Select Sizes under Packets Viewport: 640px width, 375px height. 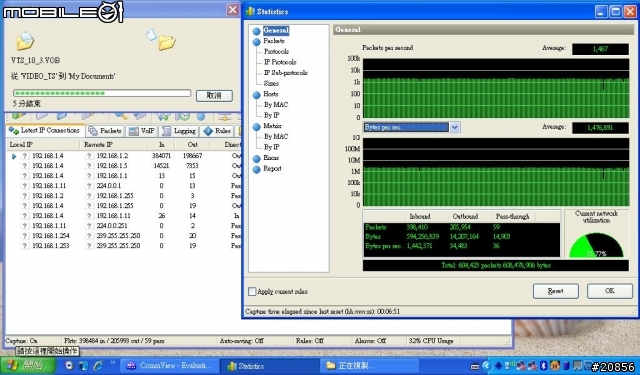click(271, 83)
